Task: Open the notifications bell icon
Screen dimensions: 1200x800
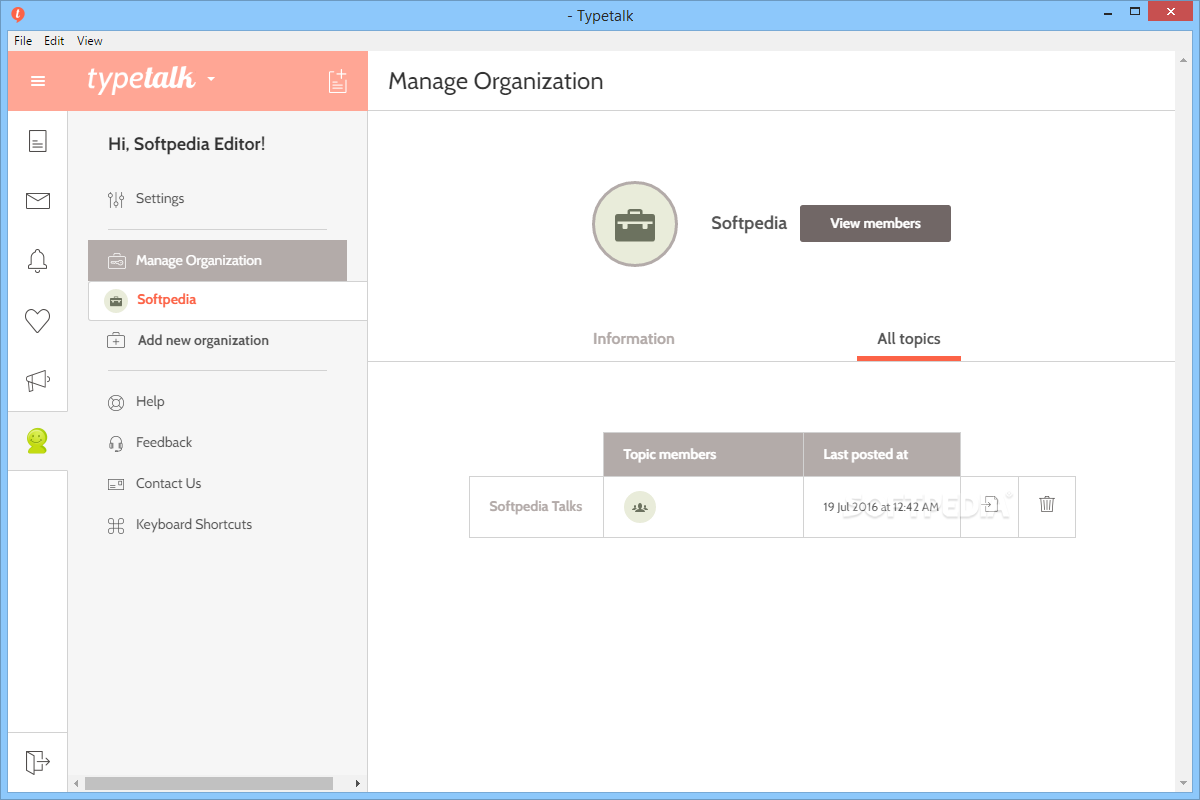Action: coord(38,261)
